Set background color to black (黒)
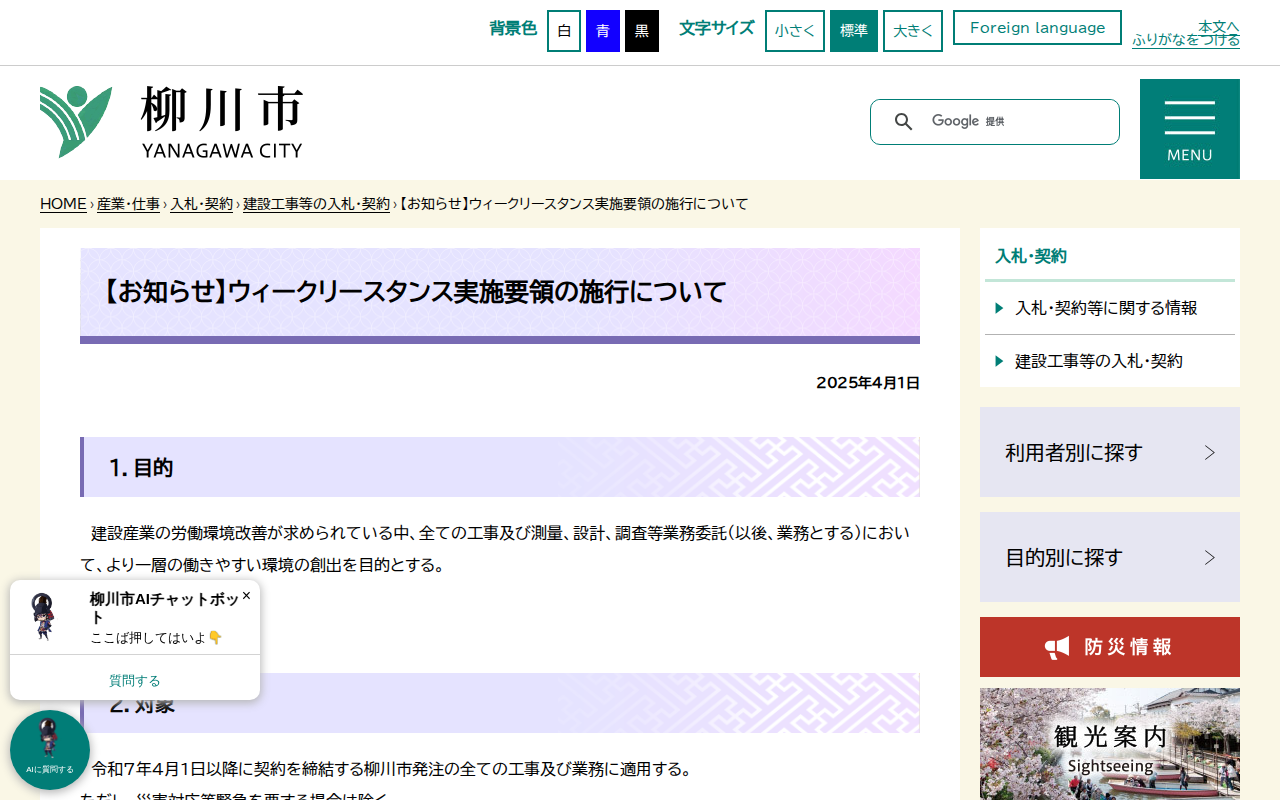Screen dimensions: 1280x800 pos(642,31)
